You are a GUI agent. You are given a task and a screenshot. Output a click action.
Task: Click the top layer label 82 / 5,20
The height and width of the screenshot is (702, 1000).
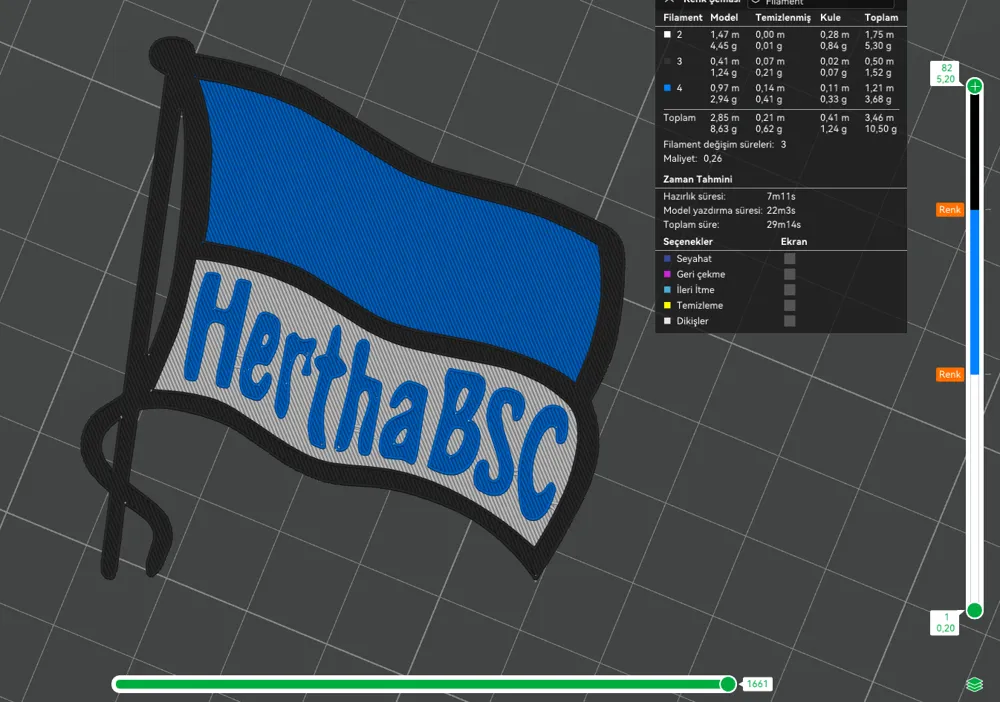[946, 73]
